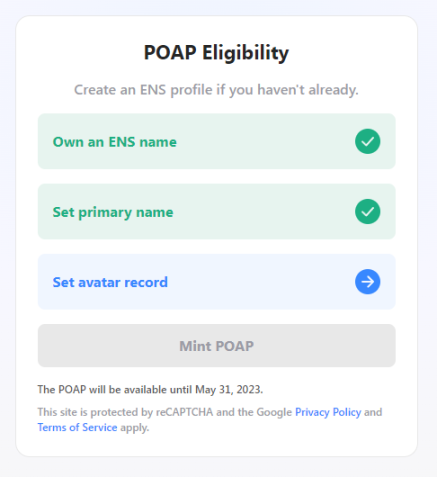Open the Terms of Service link

point(77,427)
